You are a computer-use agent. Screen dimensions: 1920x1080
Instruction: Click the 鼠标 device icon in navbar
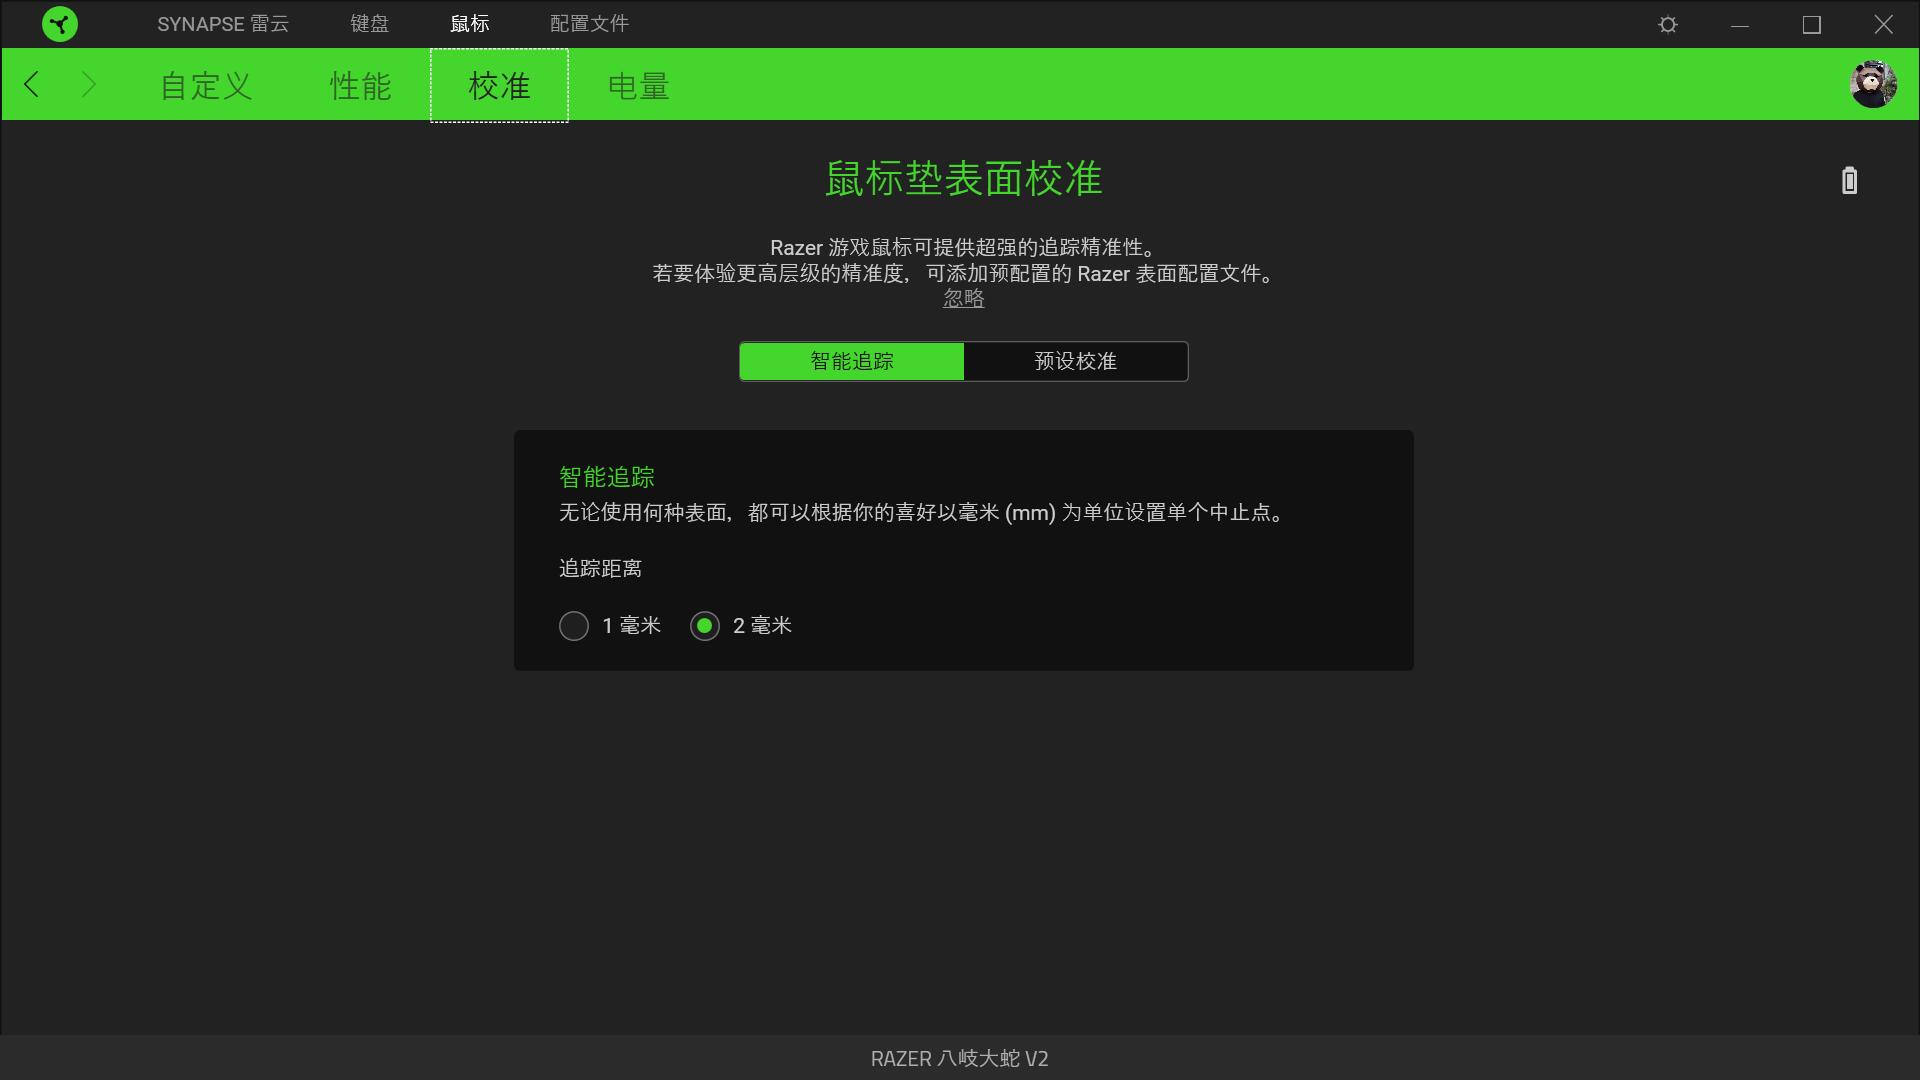pyautogui.click(x=469, y=23)
